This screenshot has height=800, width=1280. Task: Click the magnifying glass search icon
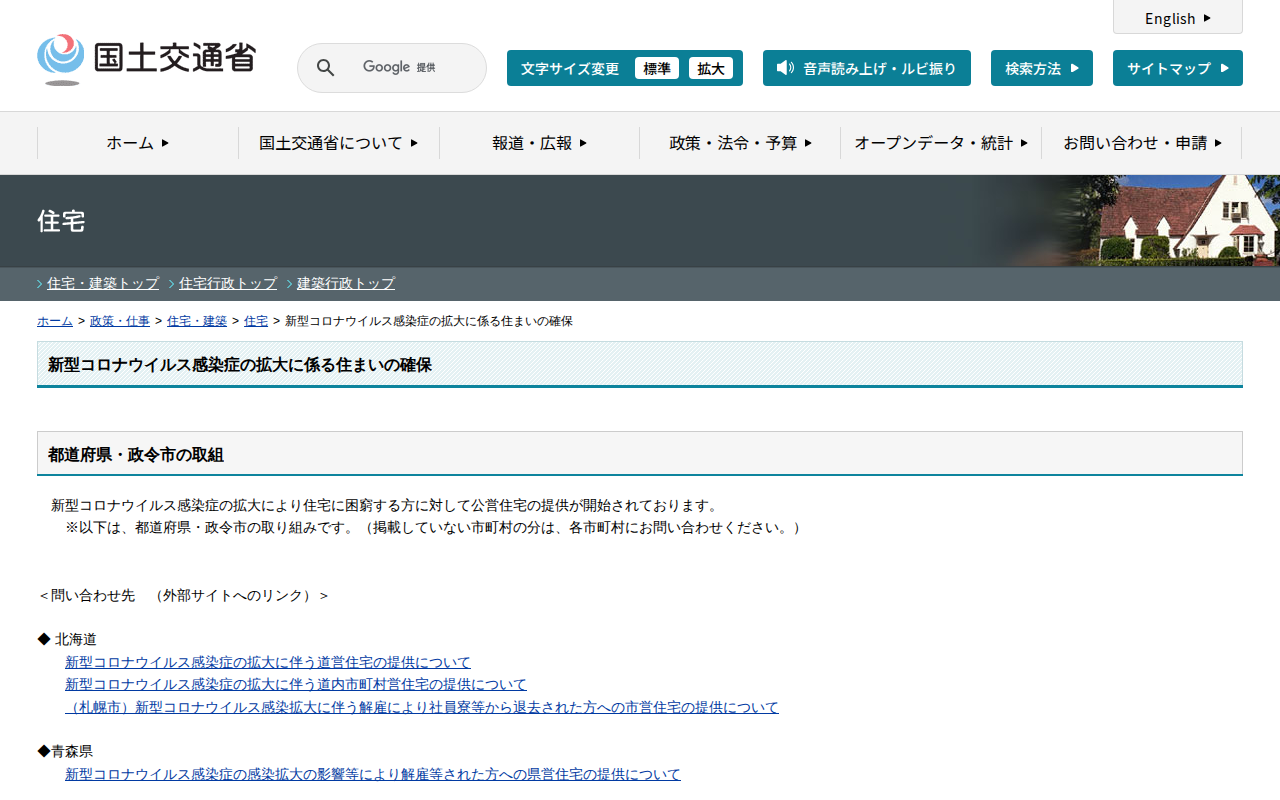325,68
